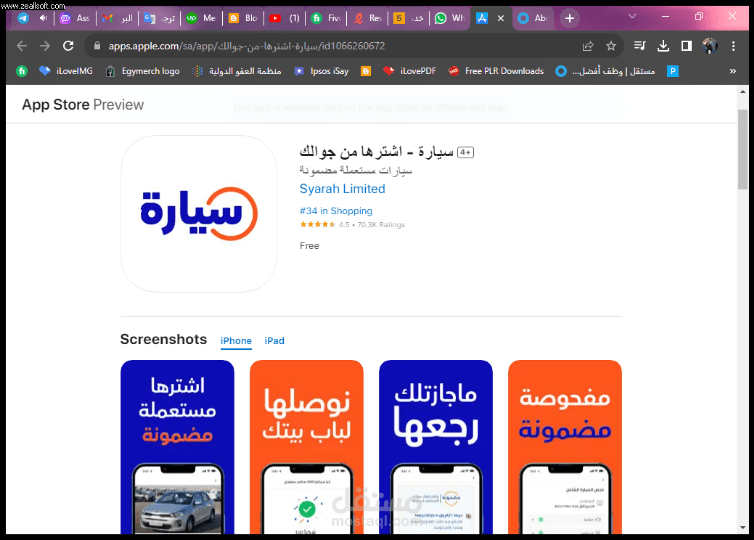Click the page vertical scrollbar thumb

742,149
